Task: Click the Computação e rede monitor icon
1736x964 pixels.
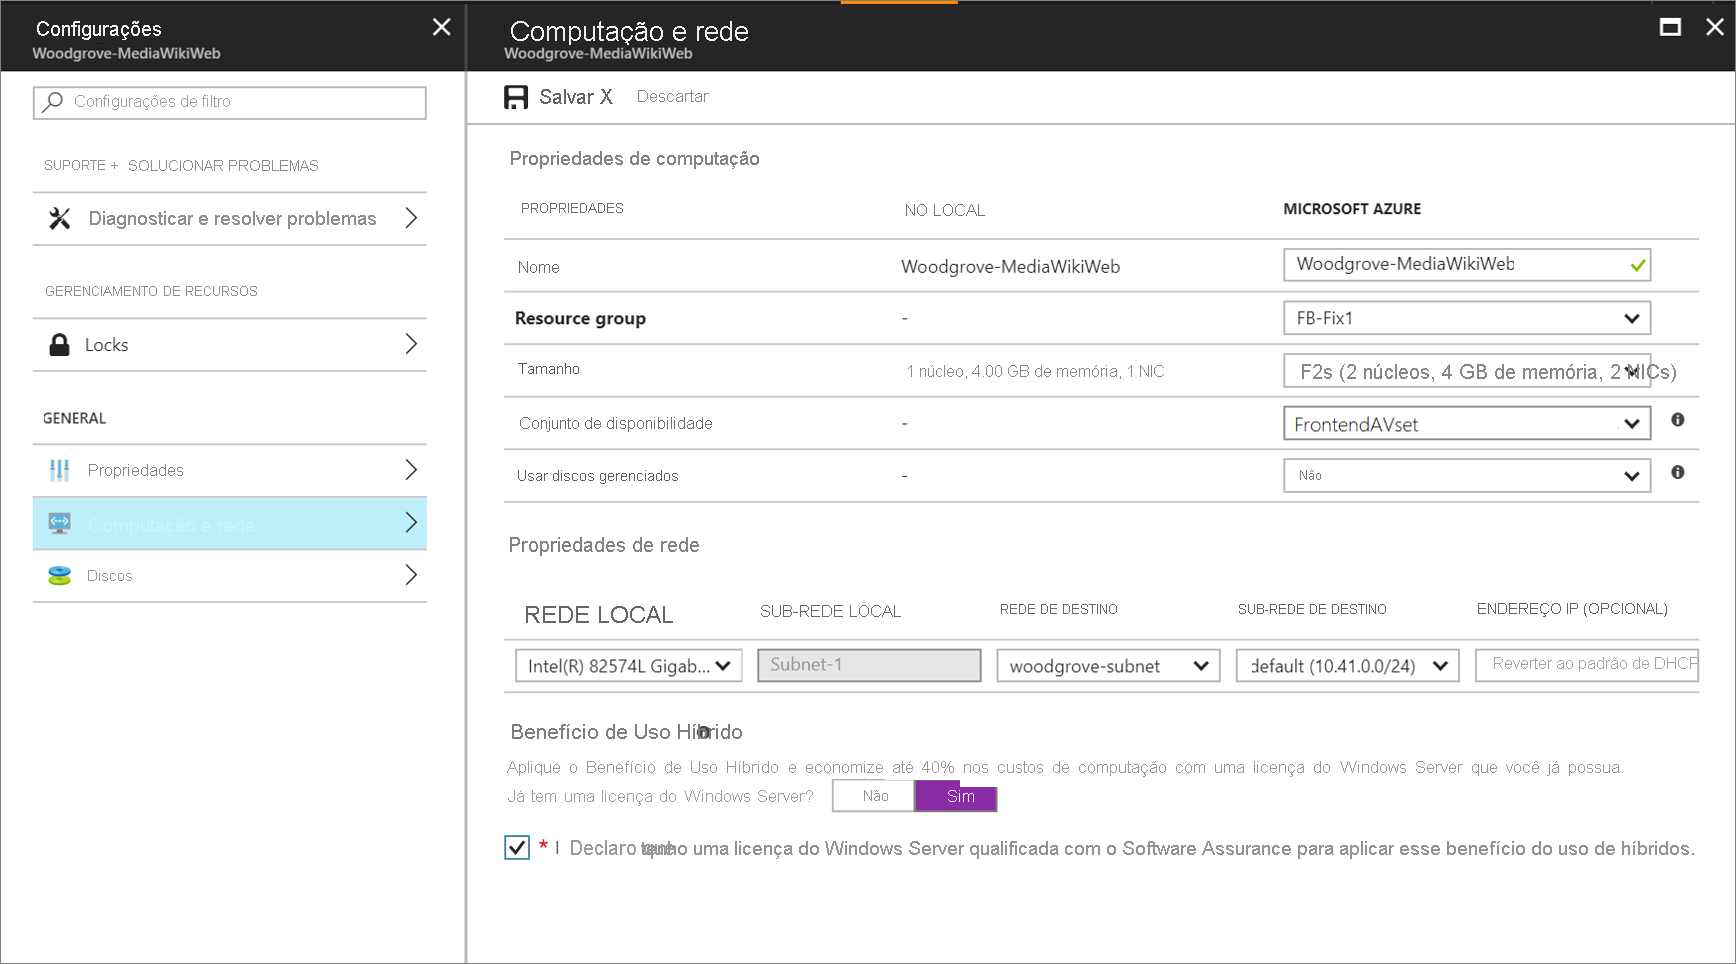Action: [x=60, y=523]
